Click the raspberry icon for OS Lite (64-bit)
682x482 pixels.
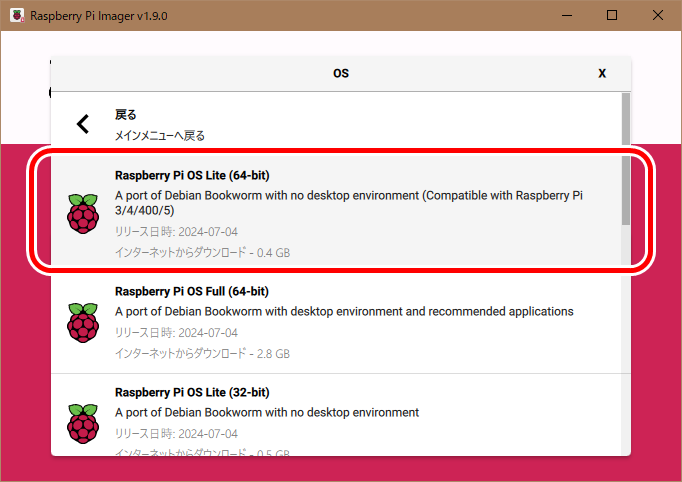pos(83,214)
